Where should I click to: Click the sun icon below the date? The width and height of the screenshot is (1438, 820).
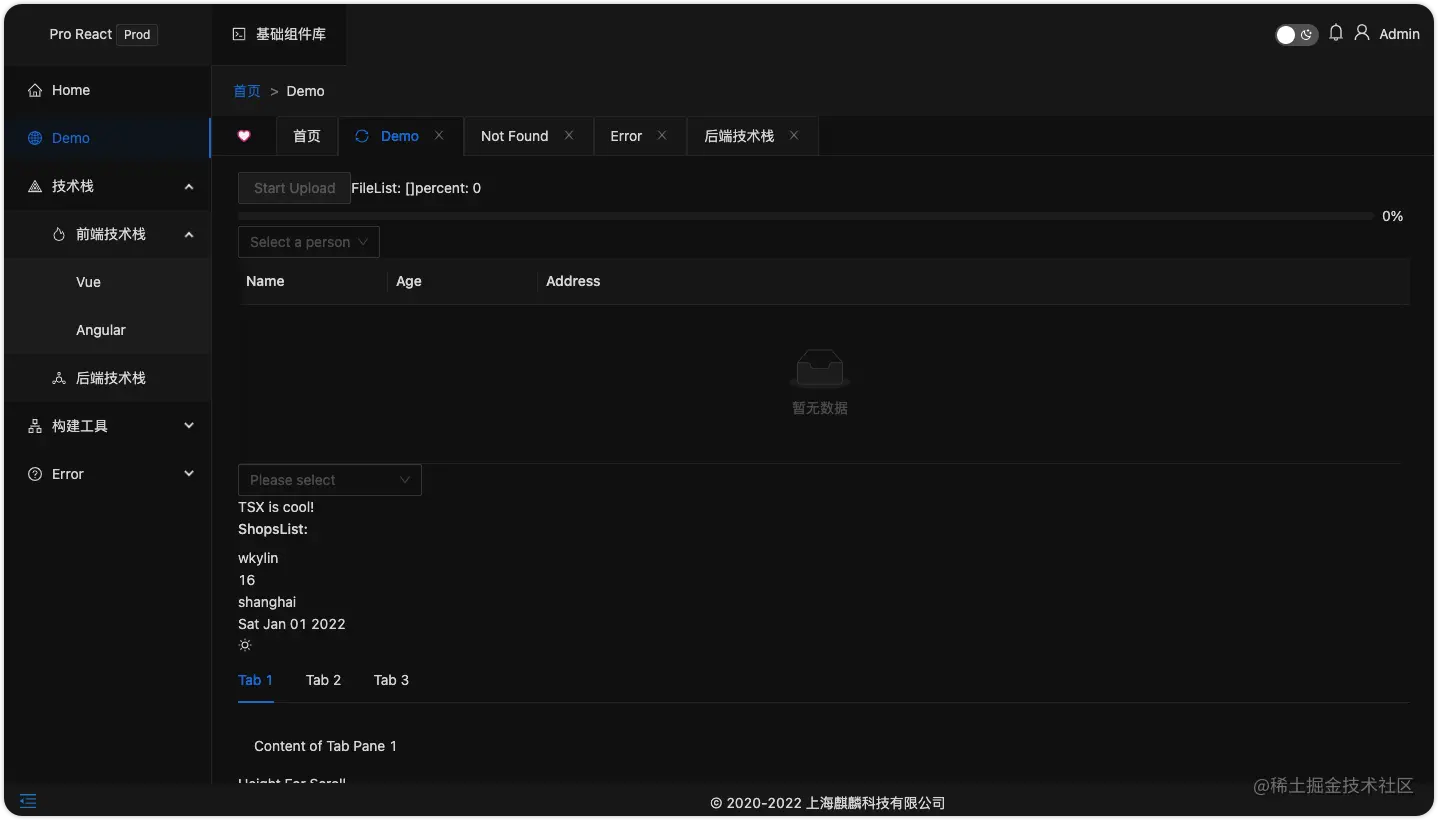point(245,645)
